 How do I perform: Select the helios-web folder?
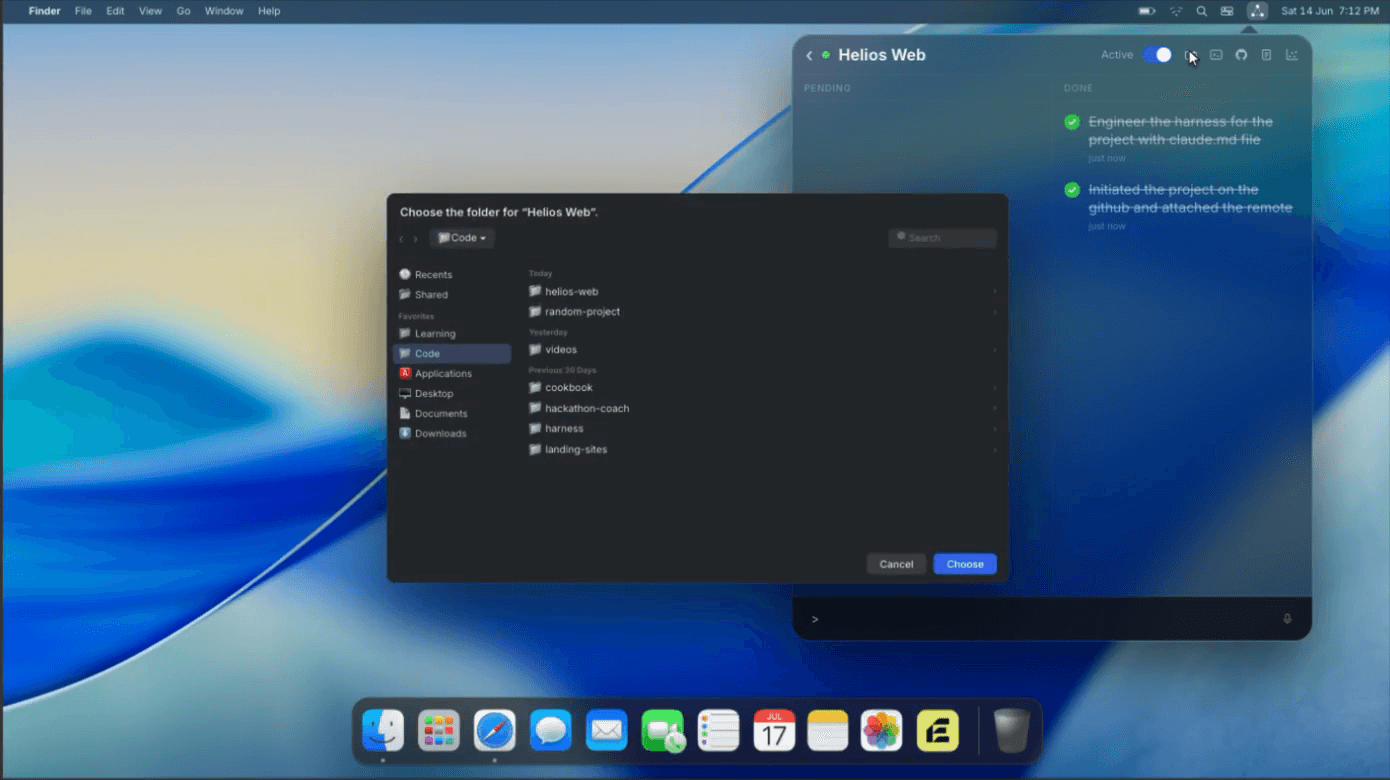click(763, 292)
